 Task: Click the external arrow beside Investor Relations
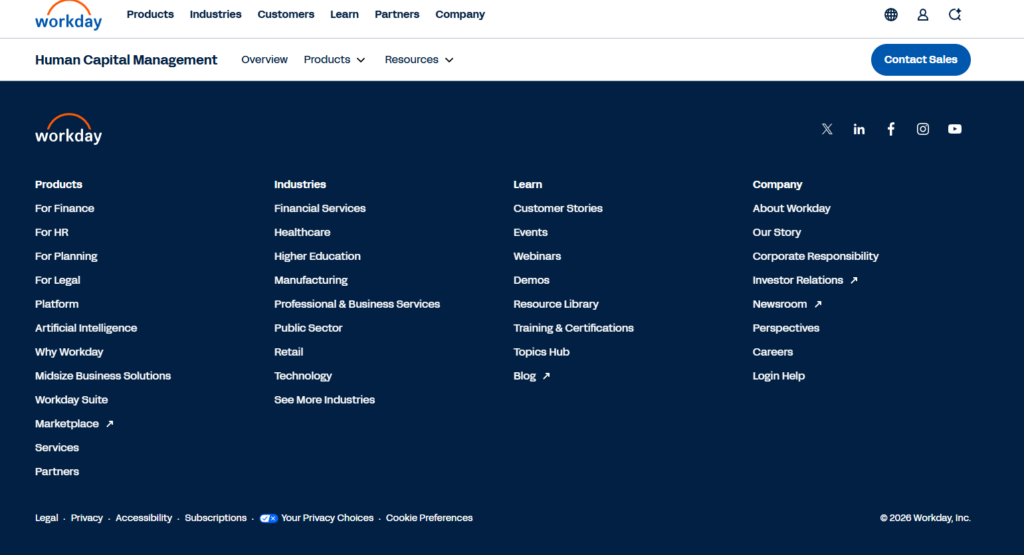(854, 280)
